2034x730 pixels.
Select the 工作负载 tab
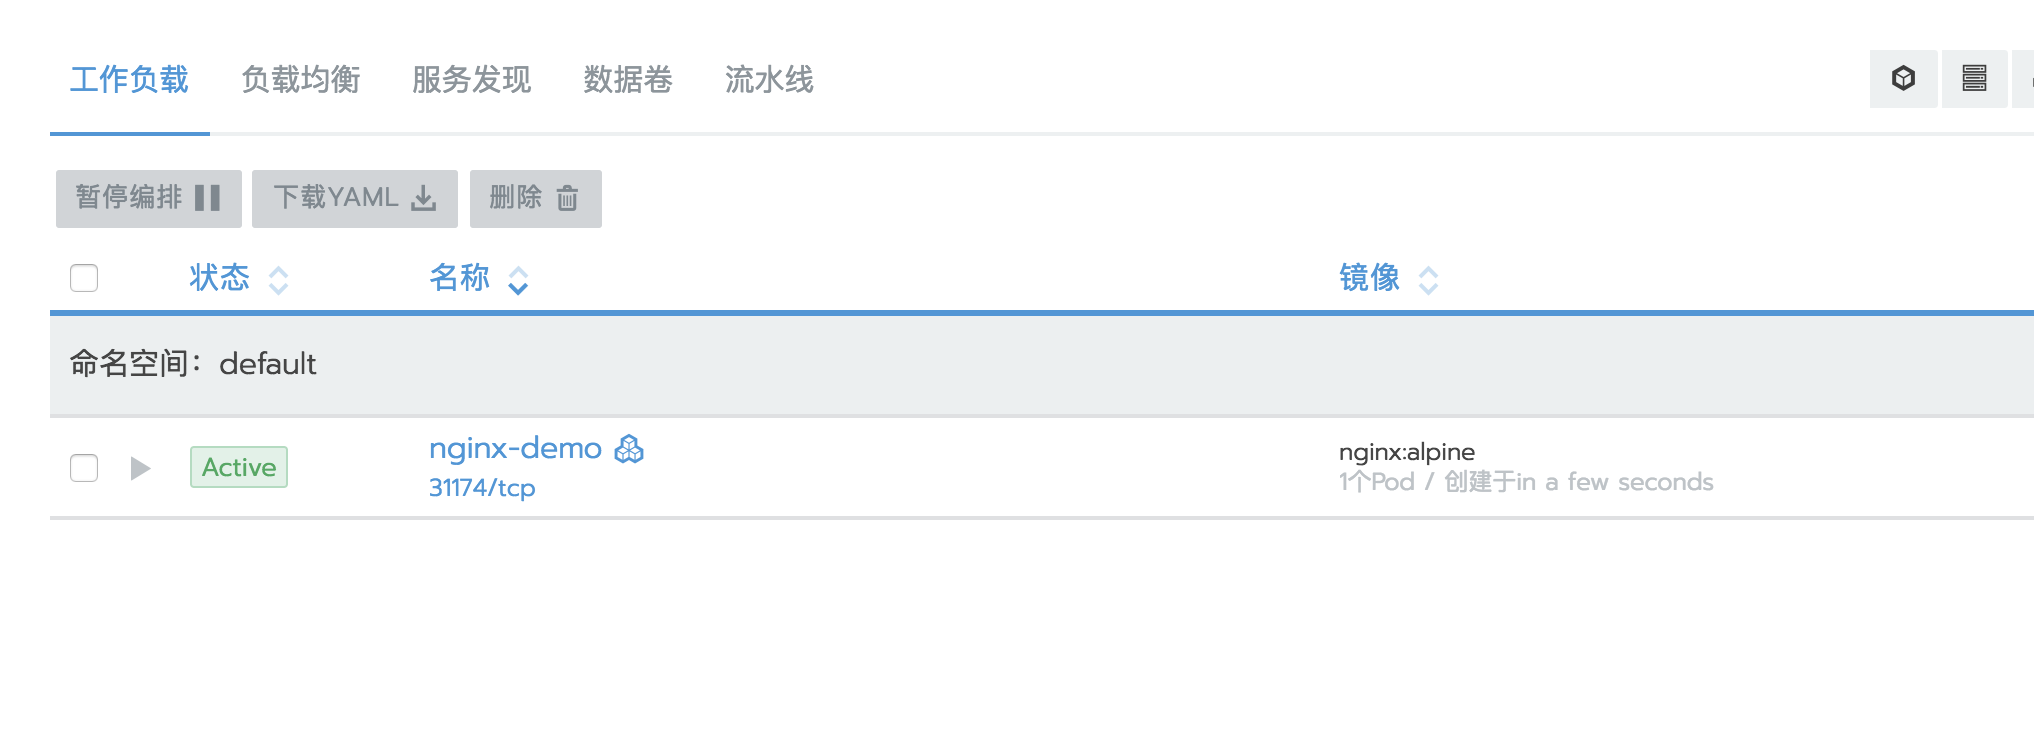click(129, 80)
